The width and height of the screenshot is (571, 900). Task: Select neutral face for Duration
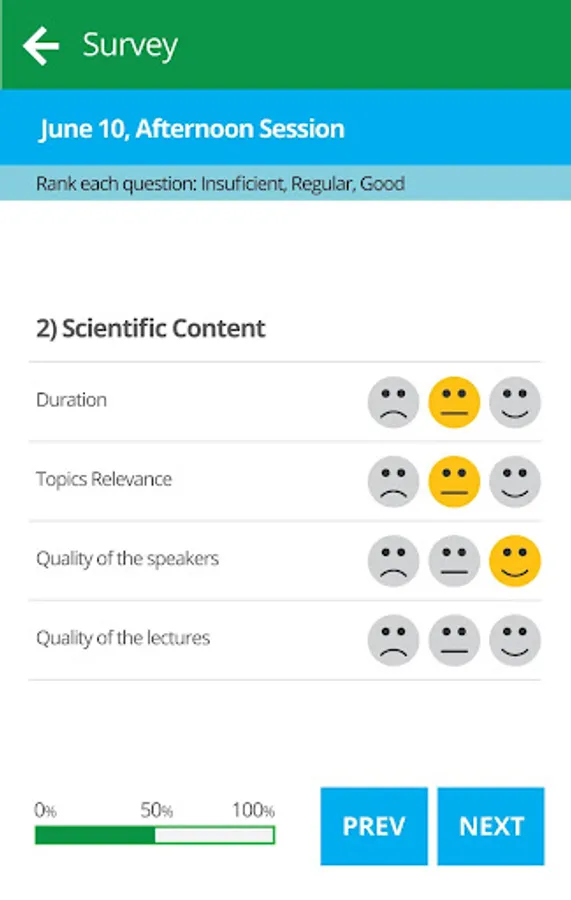tap(454, 402)
